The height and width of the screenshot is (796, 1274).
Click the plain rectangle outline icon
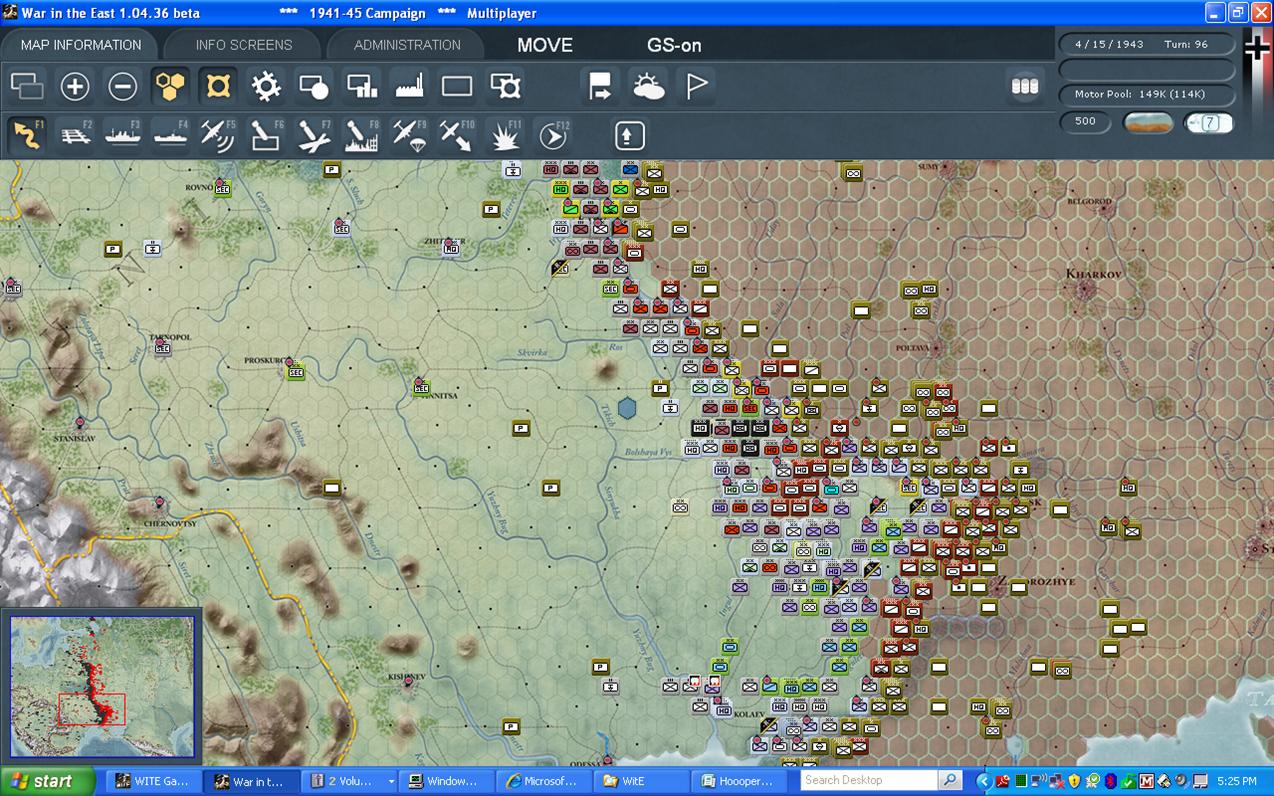tap(457, 87)
